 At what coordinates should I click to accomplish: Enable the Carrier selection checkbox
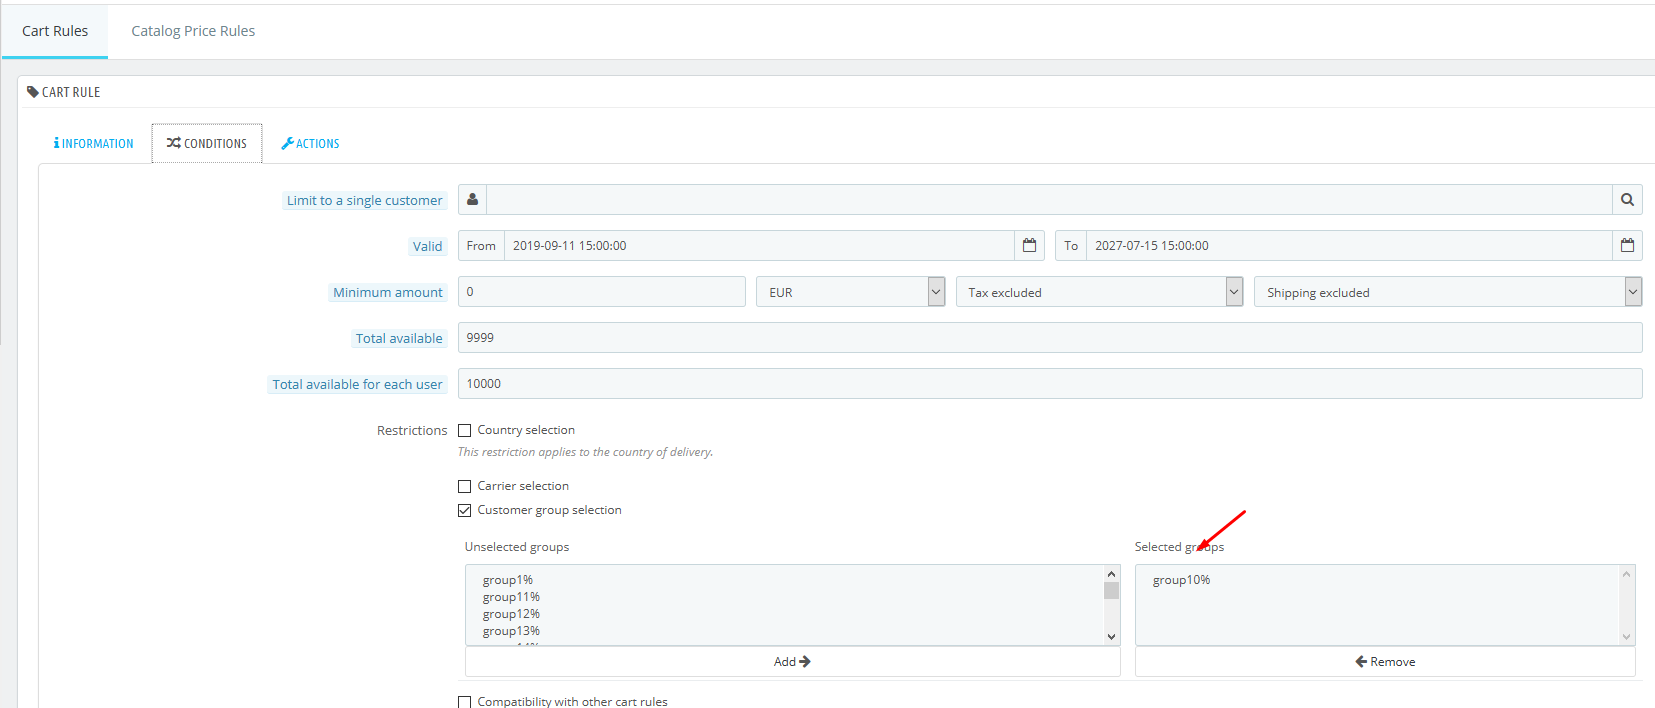(464, 487)
